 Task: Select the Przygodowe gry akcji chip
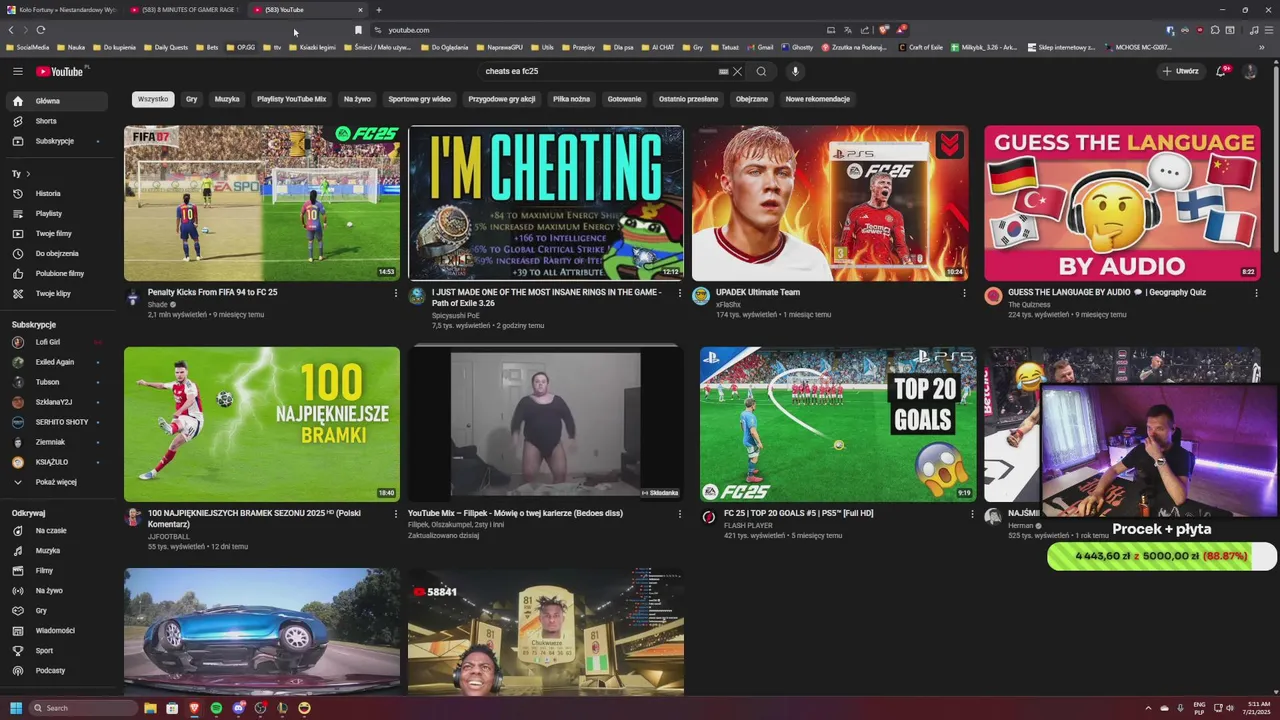coord(502,99)
